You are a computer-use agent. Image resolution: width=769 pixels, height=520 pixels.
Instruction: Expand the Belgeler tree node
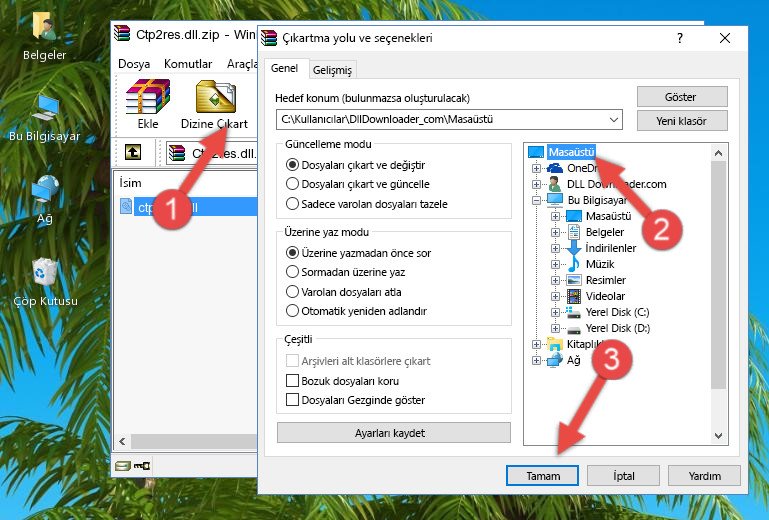(x=555, y=233)
